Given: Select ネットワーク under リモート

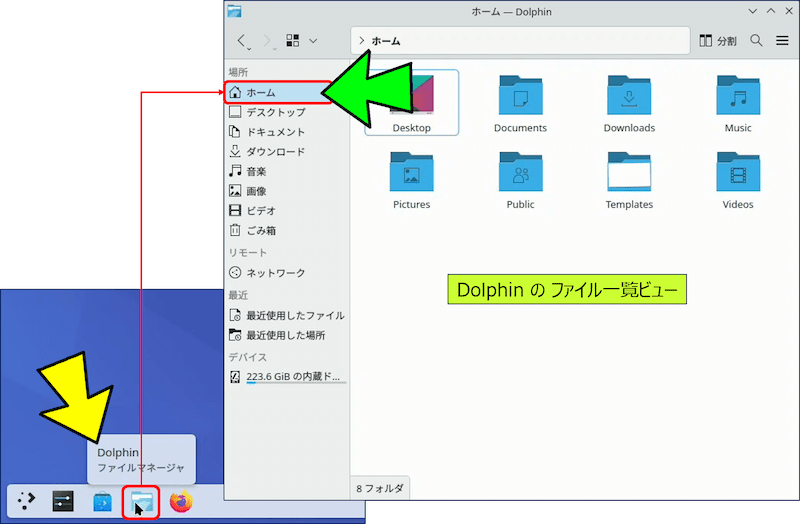Looking at the screenshot, I should click(x=287, y=272).
